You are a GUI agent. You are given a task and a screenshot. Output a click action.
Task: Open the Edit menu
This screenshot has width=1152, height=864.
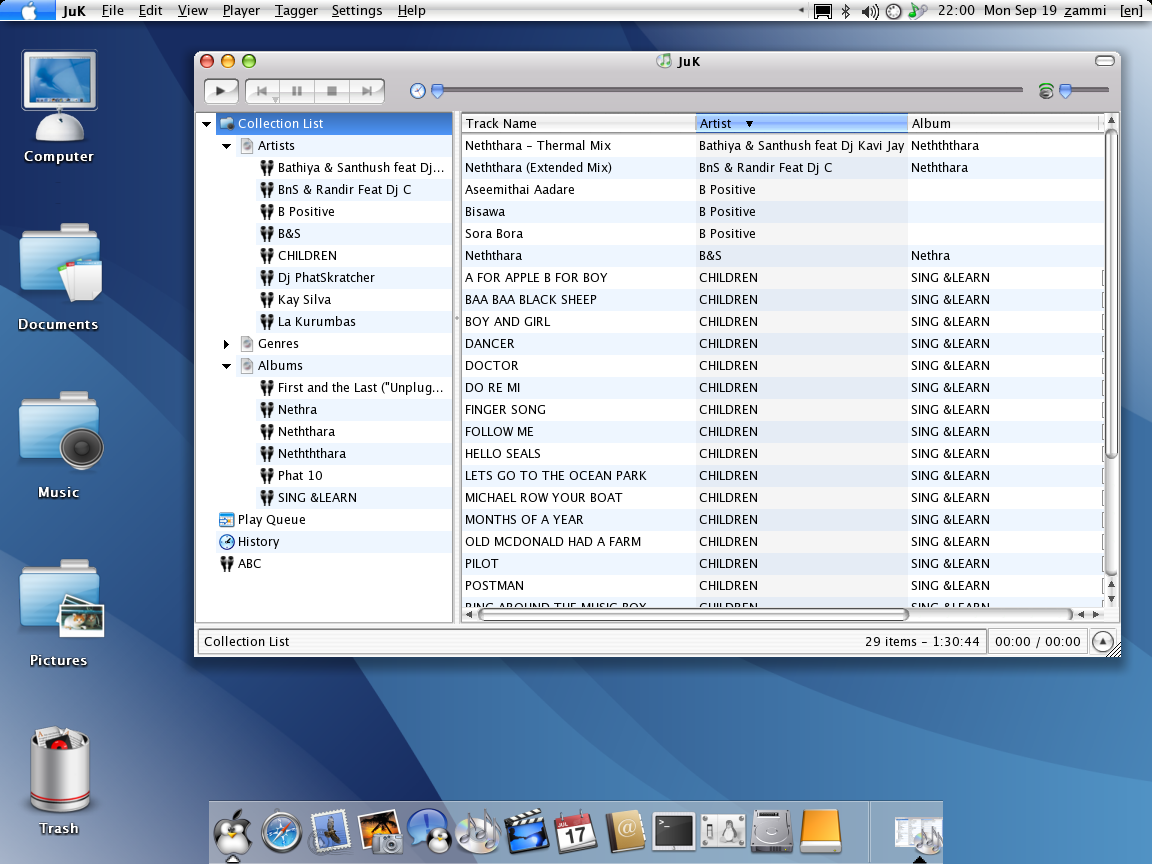point(151,10)
